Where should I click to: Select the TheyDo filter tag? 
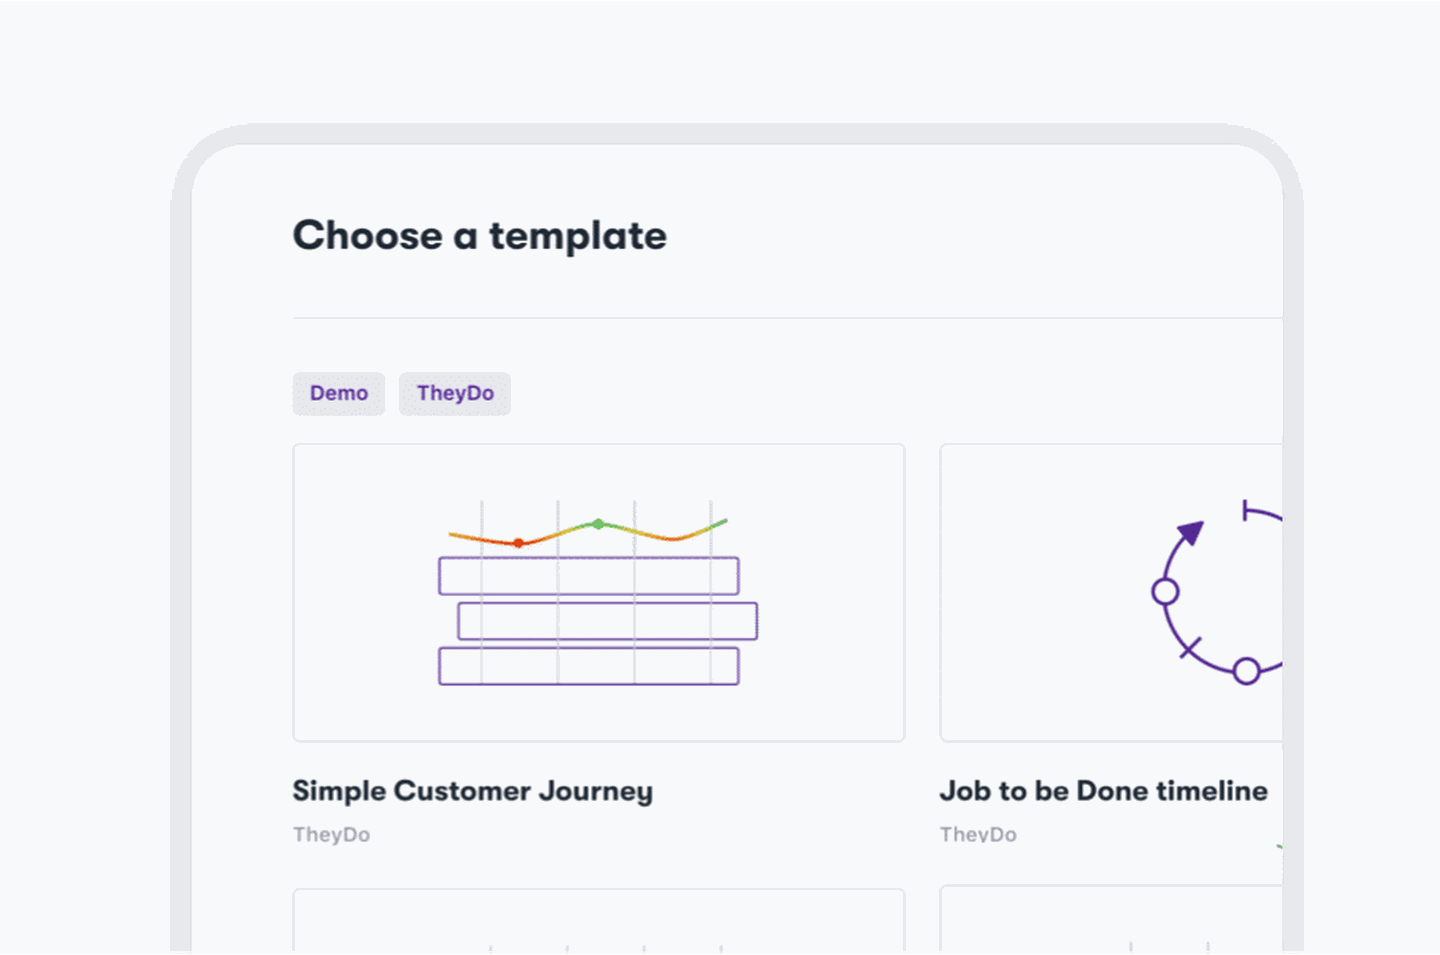[455, 393]
